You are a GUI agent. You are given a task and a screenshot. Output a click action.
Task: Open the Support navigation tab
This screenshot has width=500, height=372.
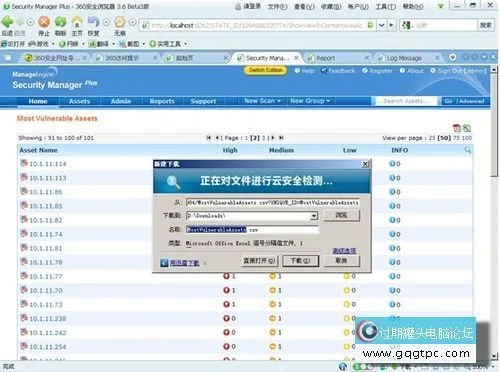tap(203, 101)
